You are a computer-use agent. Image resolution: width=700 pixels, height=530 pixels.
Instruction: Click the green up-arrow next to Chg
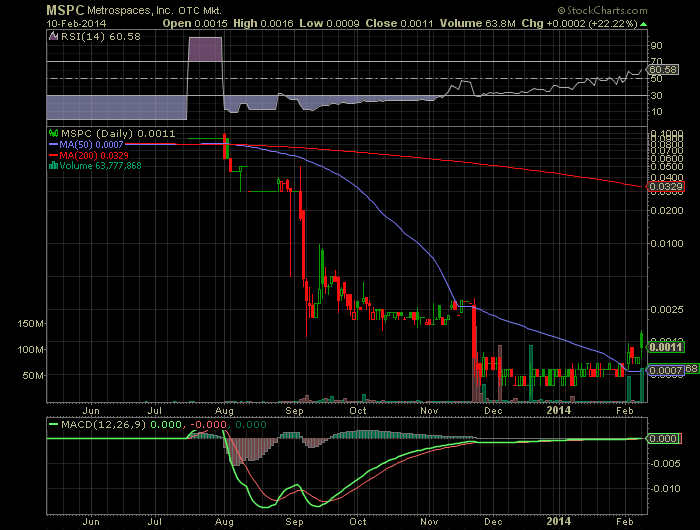click(x=643, y=24)
